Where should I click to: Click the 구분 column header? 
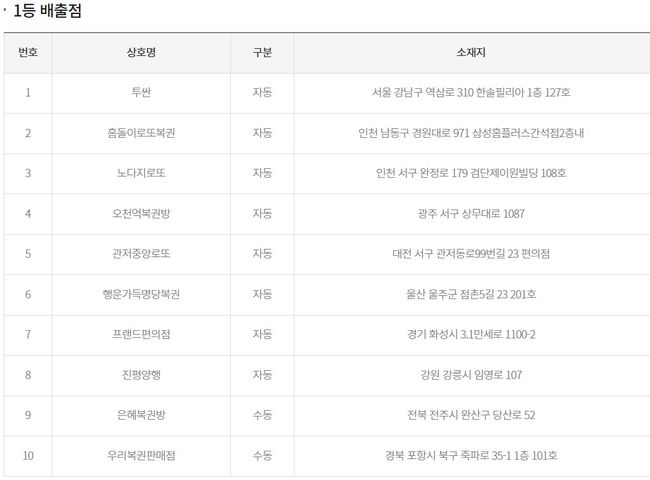262,53
